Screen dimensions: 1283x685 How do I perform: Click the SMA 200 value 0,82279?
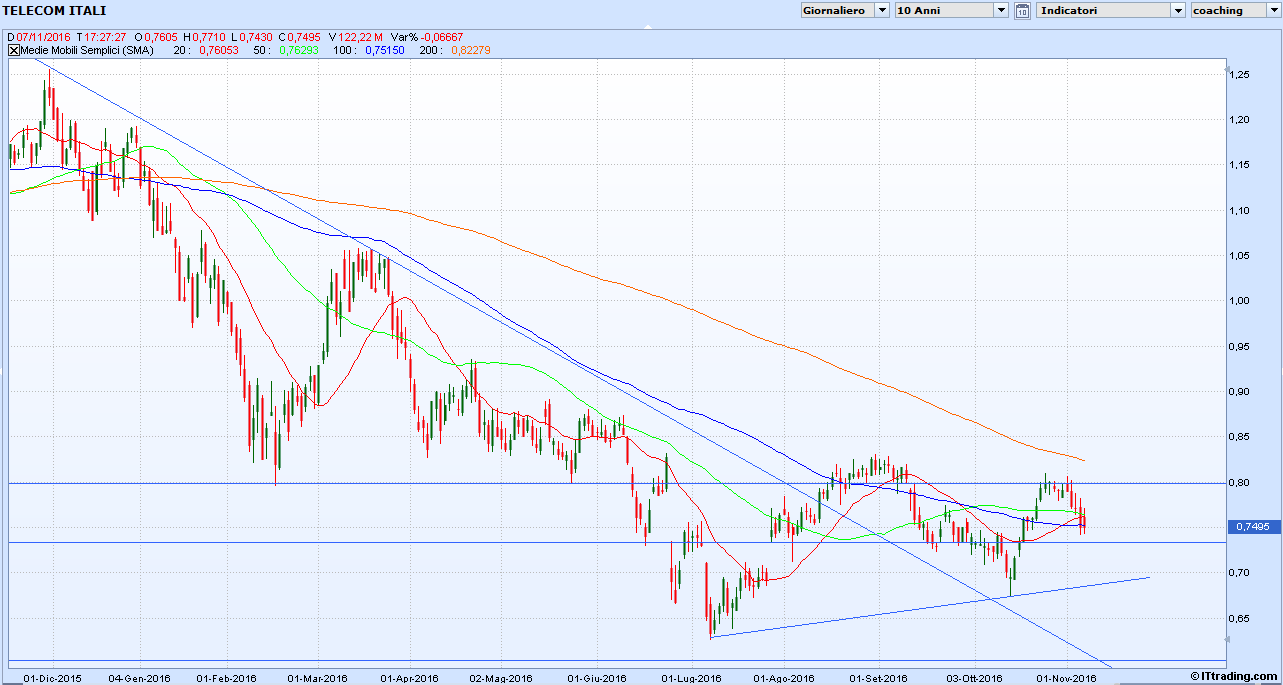(x=471, y=50)
